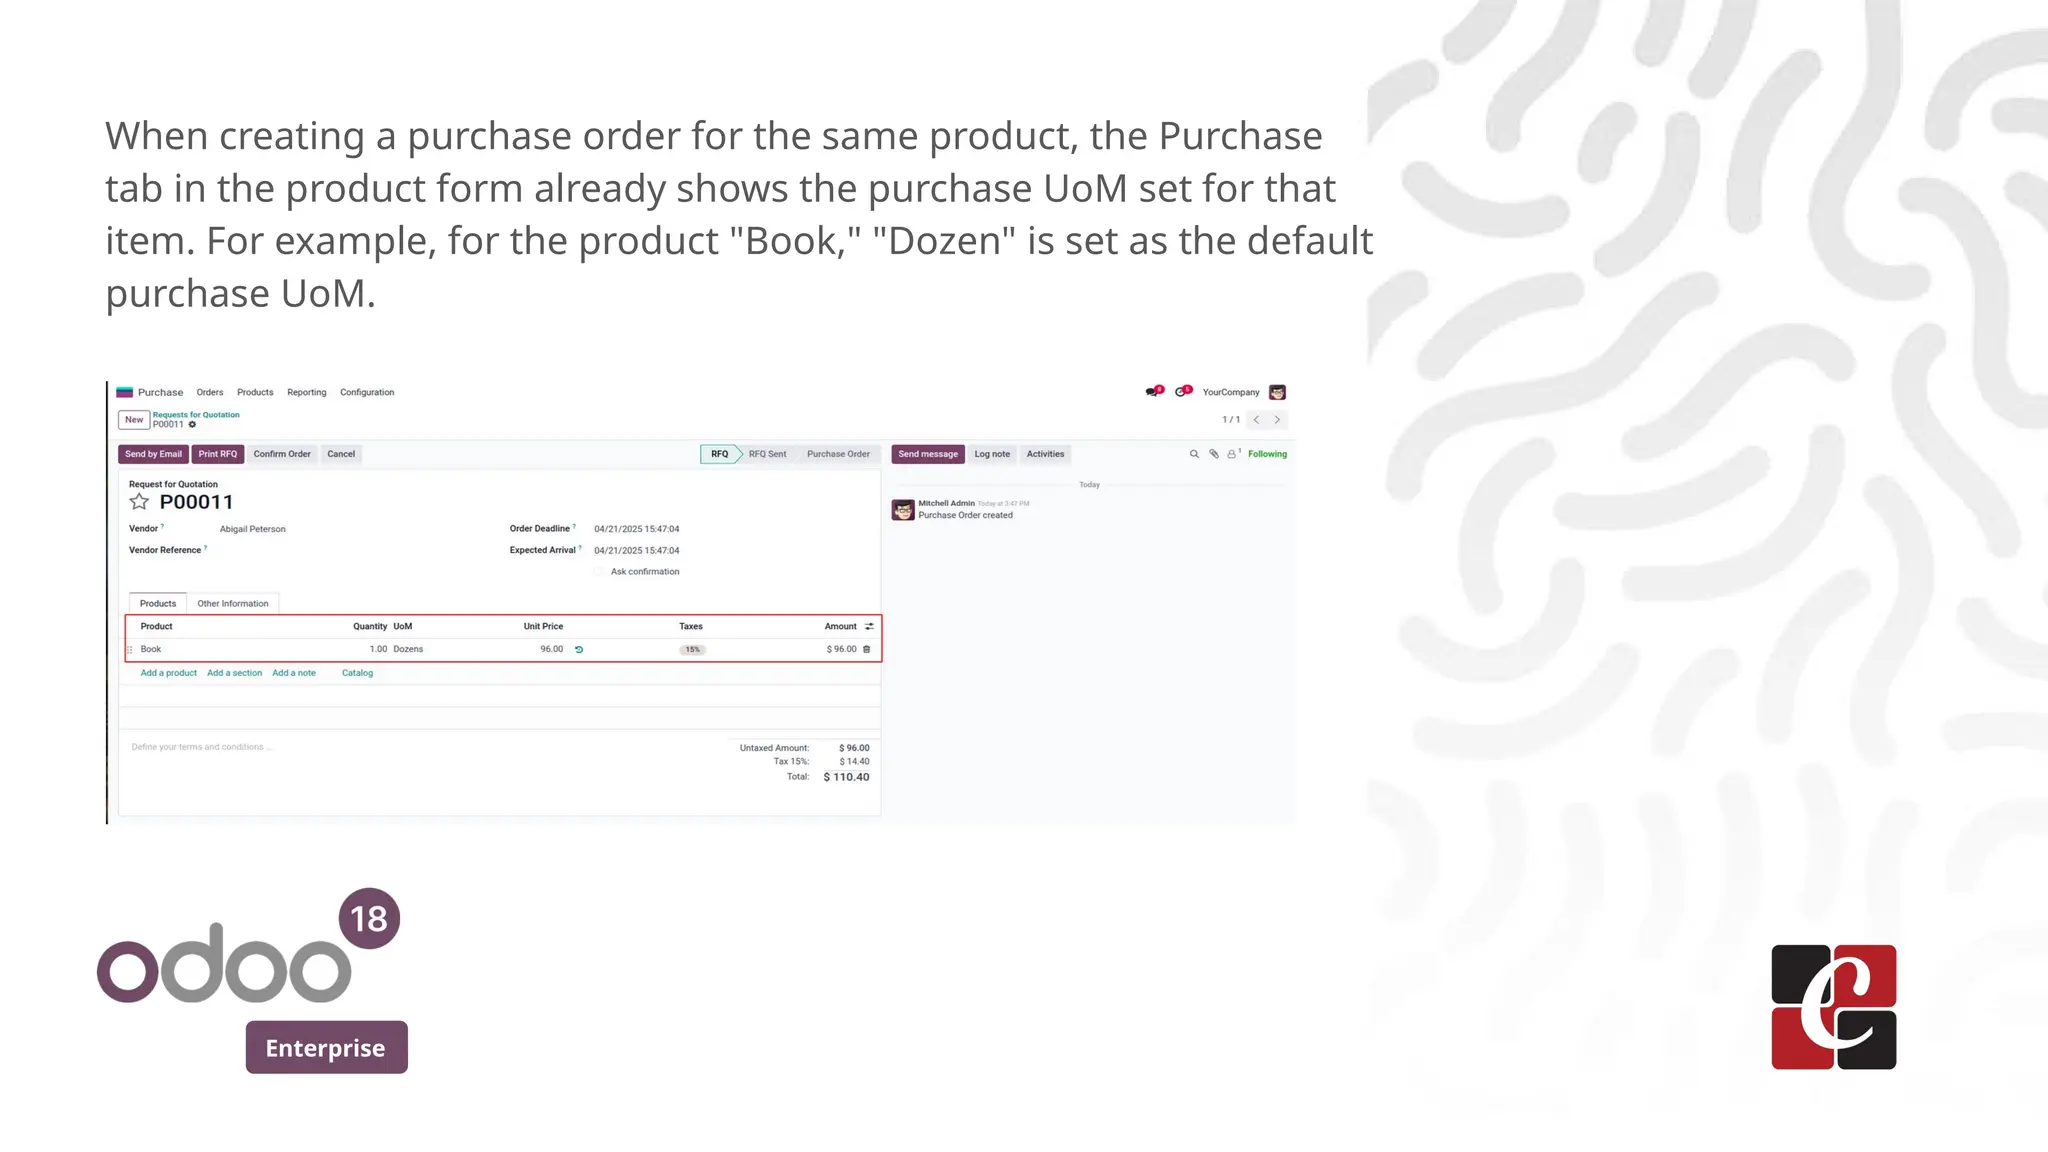Viewport: 2048px width, 1152px height.
Task: Open the Mitchell Admin user avatar menu
Action: pos(1277,392)
